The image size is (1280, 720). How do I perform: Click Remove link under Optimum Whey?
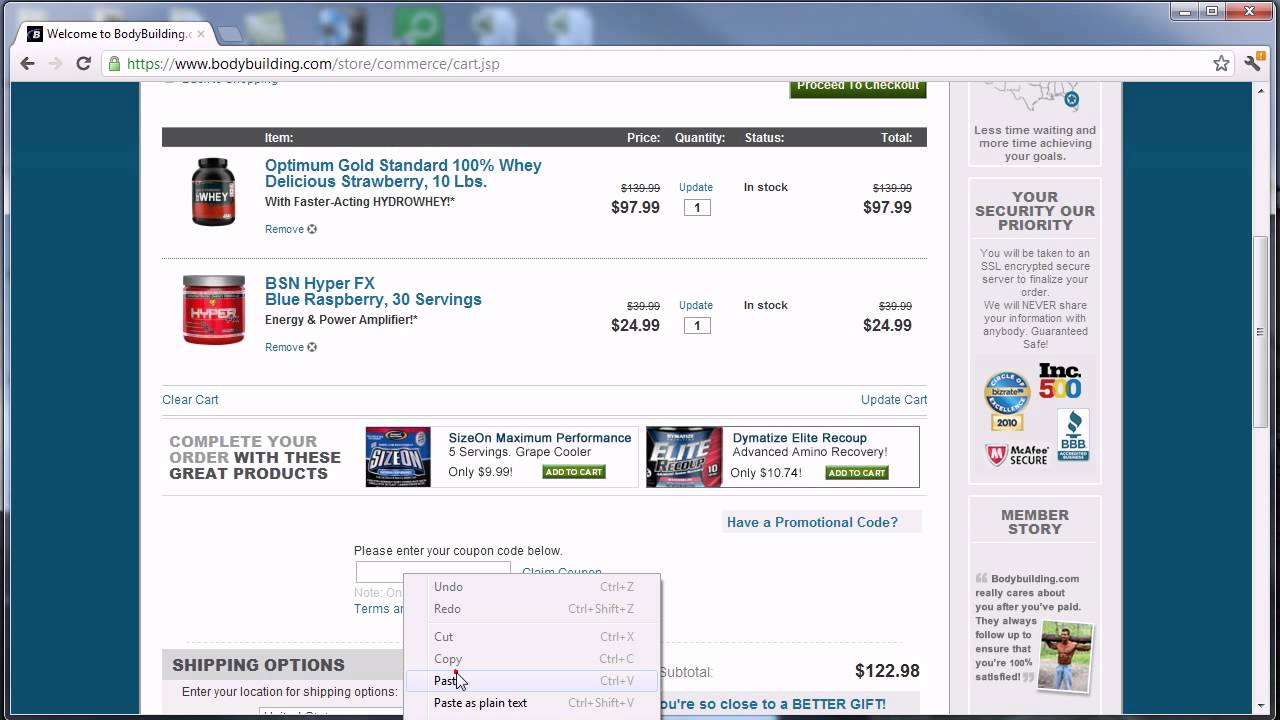(284, 229)
